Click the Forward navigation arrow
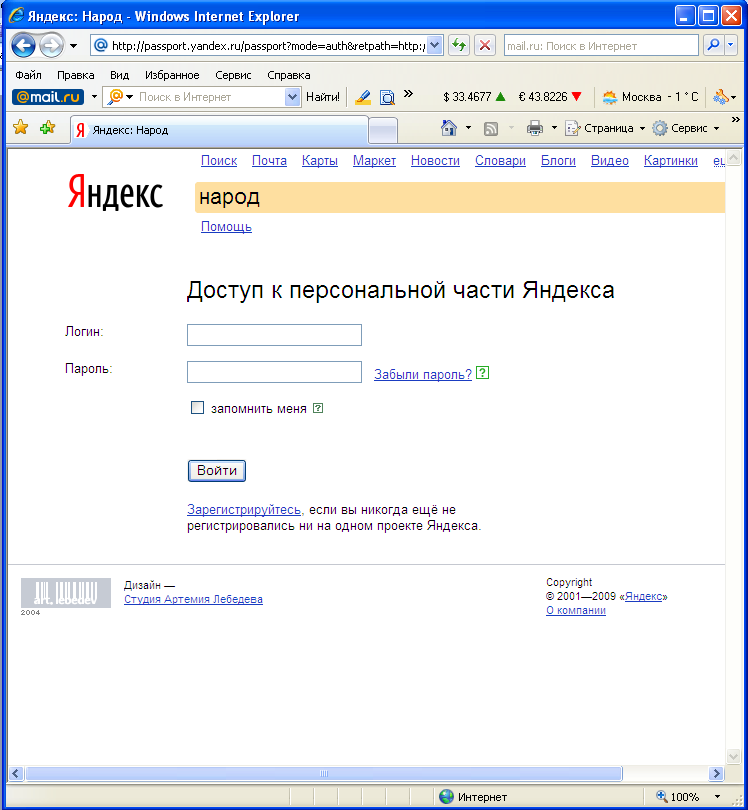Image resolution: width=748 pixels, height=810 pixels. pos(51,45)
